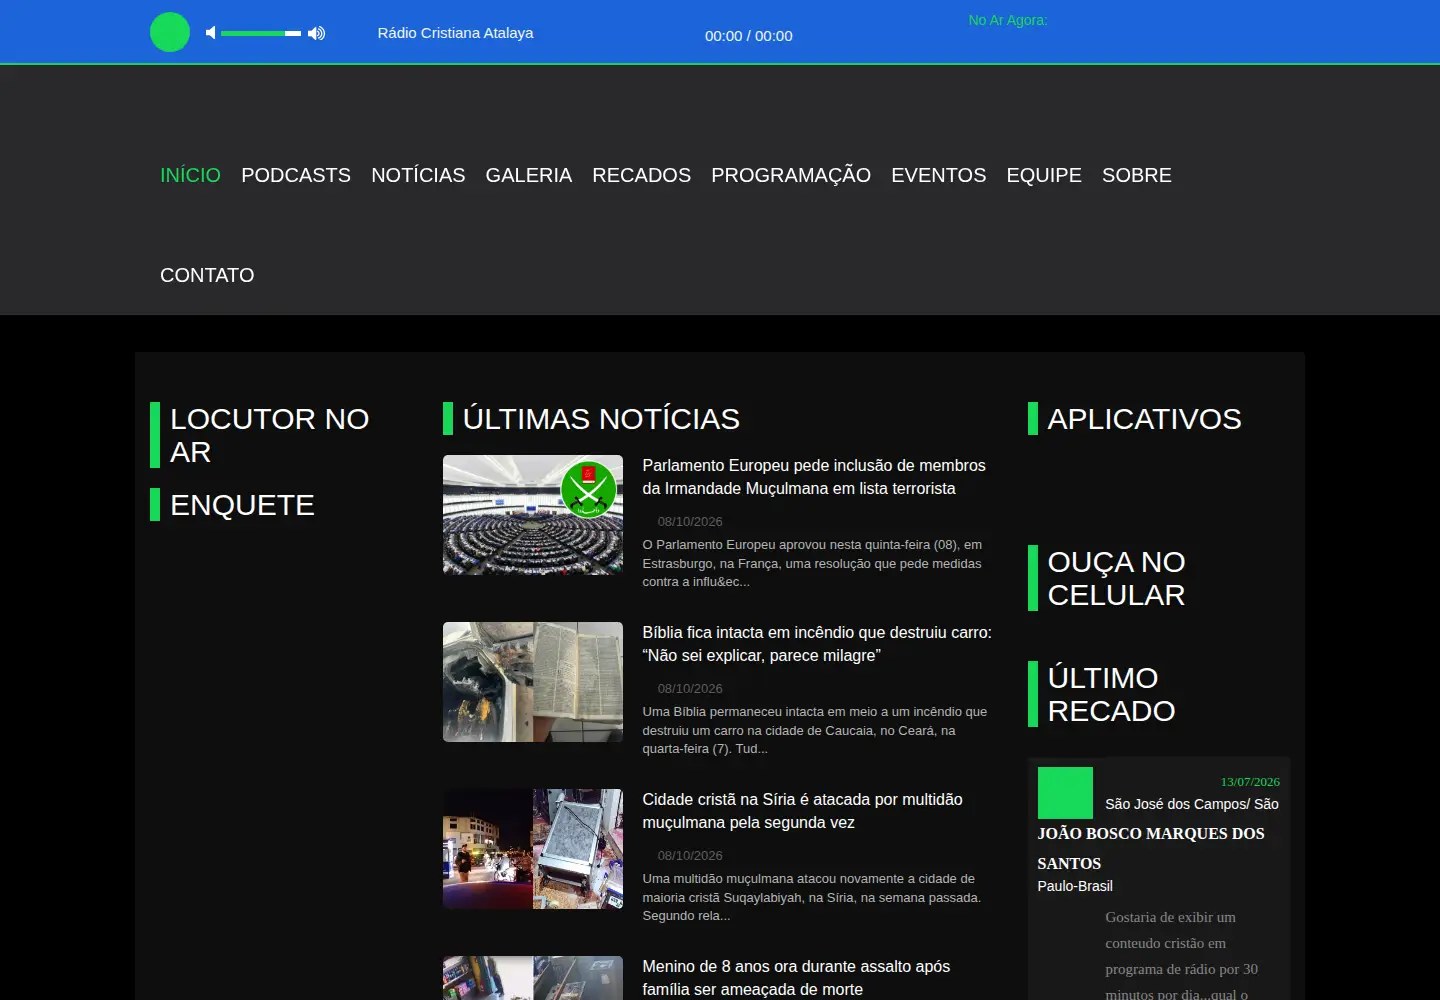Click the ÚLTIMO RECADO section heading
Image resolution: width=1440 pixels, height=1000 pixels.
click(x=1111, y=694)
